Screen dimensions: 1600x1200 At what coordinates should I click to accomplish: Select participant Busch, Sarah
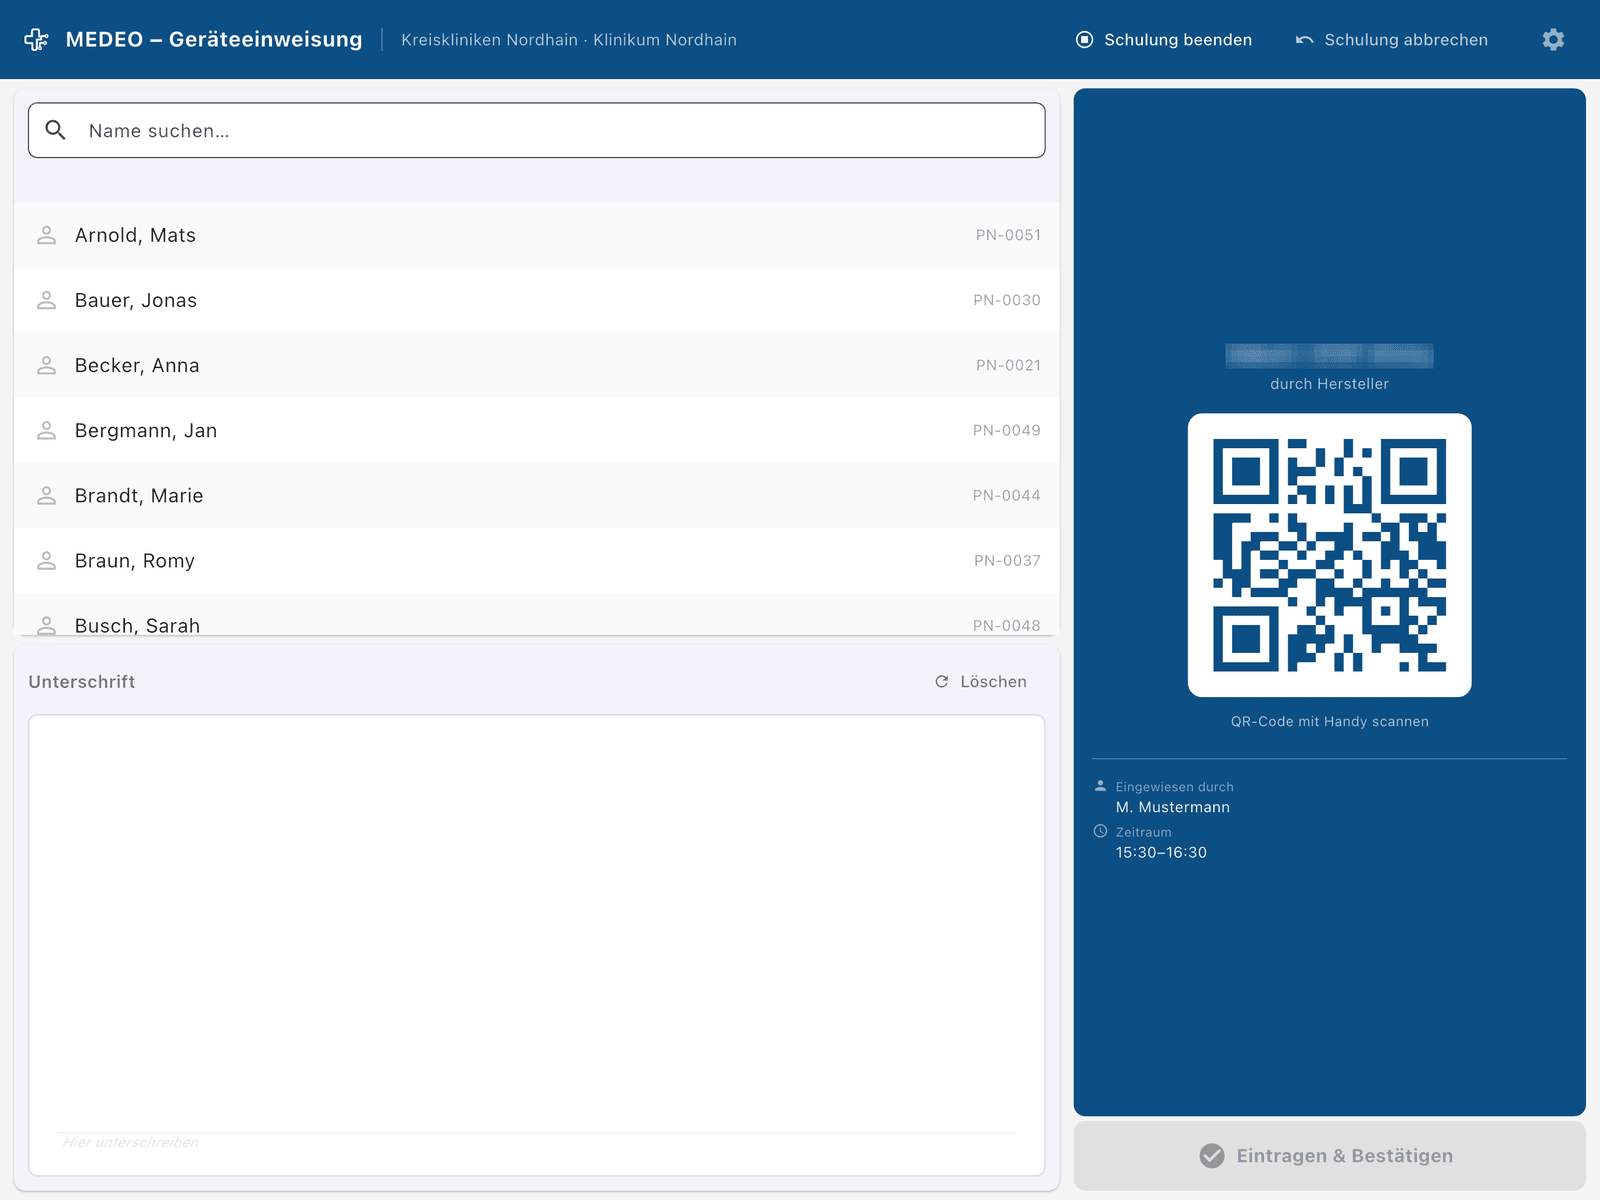(x=536, y=614)
